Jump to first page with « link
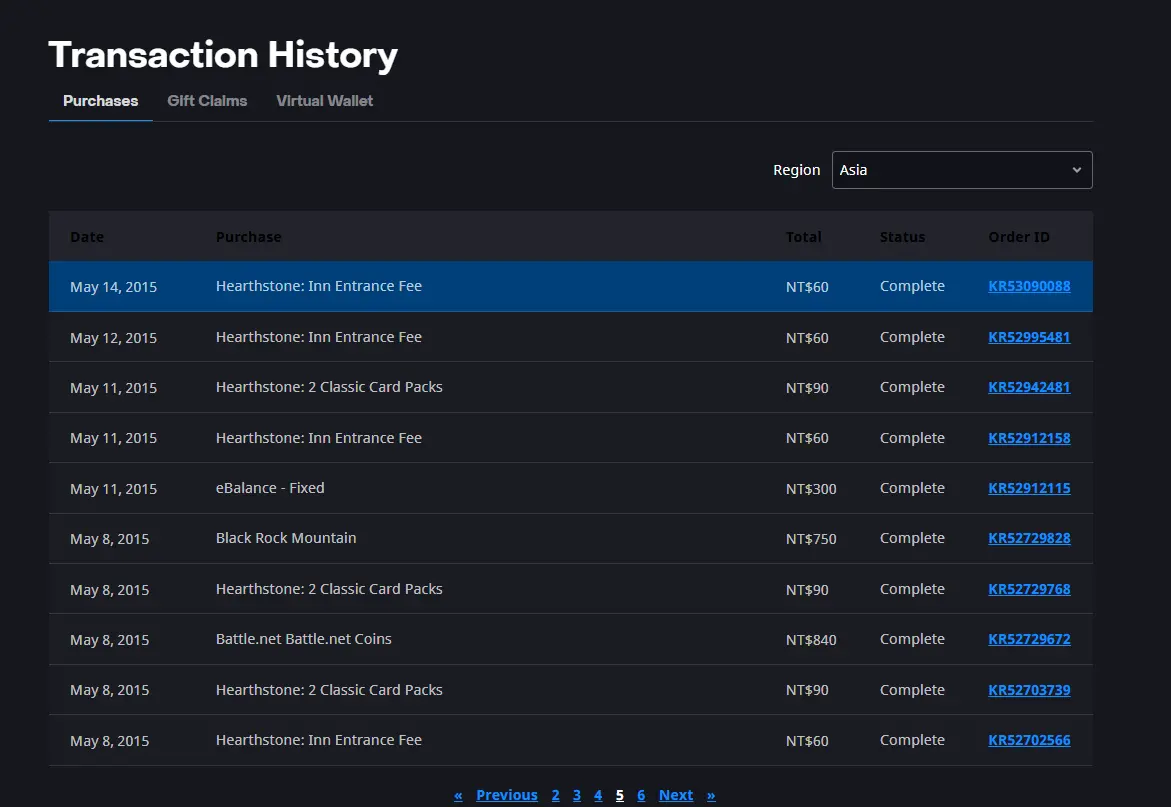The image size is (1171, 807). coord(458,796)
